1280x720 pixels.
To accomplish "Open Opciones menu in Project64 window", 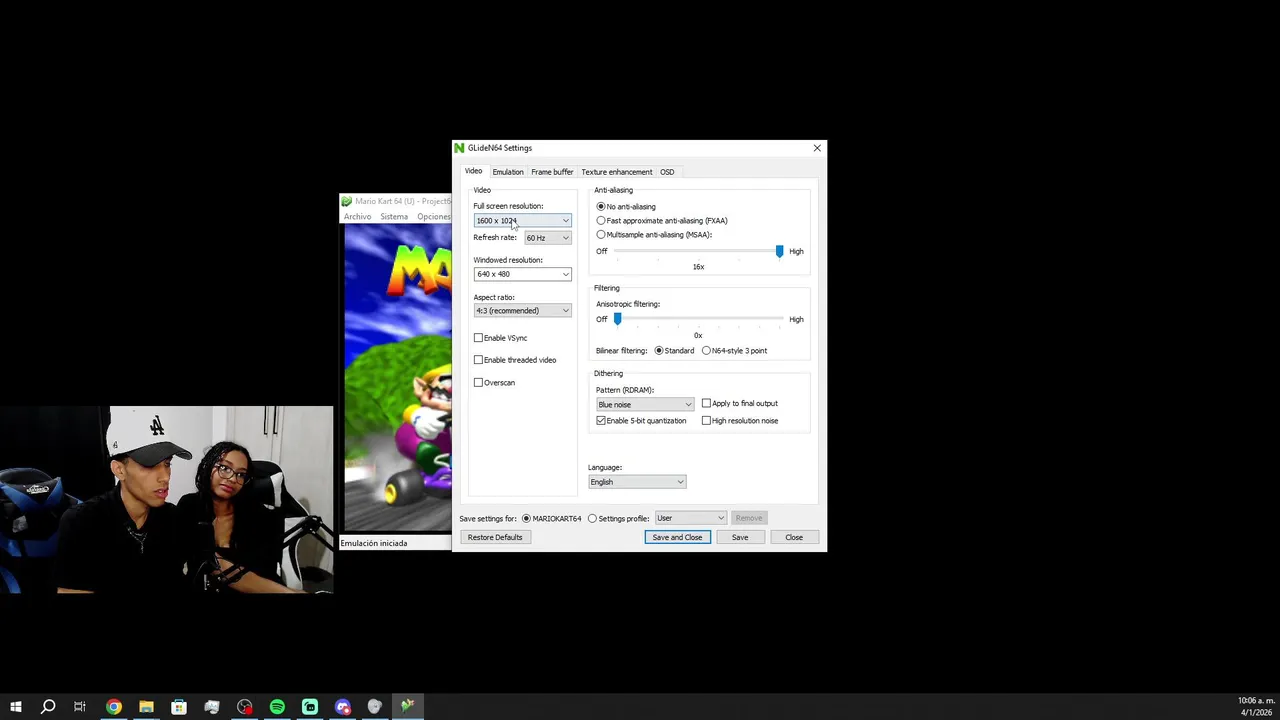I will [x=434, y=217].
